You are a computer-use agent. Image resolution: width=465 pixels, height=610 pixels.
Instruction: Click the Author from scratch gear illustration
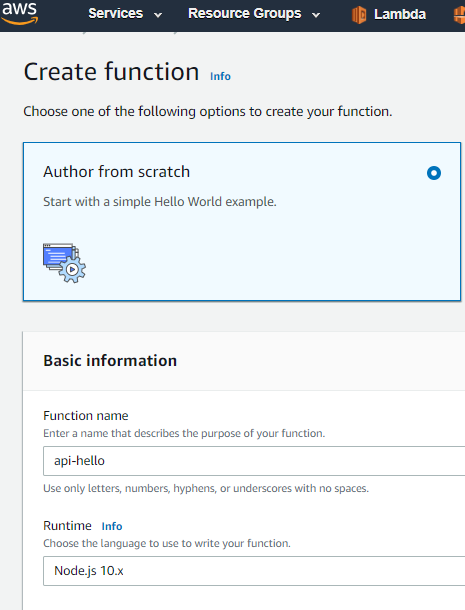click(64, 263)
